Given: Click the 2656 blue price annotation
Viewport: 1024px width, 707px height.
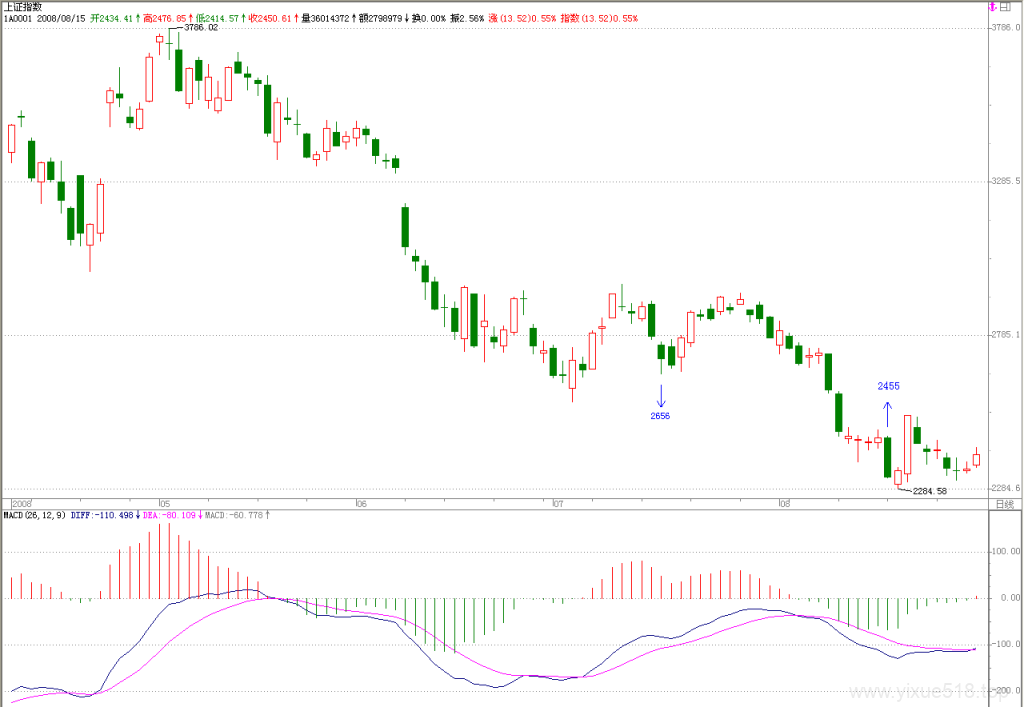Looking at the screenshot, I should tap(660, 416).
